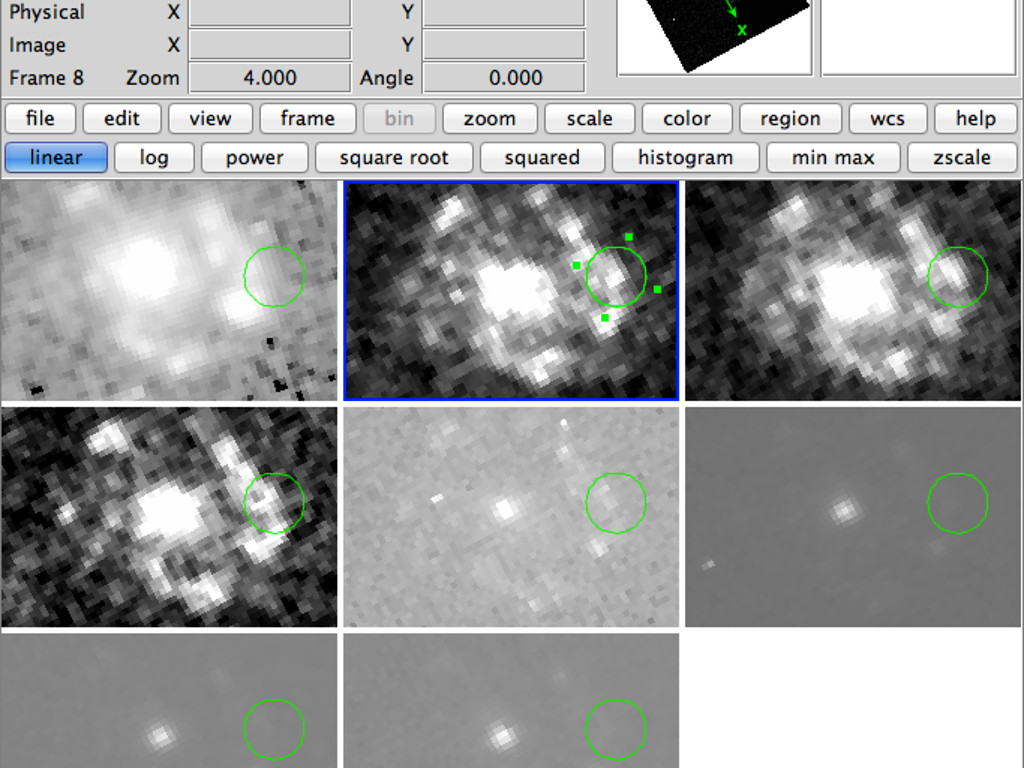Select the bottom-left frame
The image size is (1024, 768).
tap(169, 701)
